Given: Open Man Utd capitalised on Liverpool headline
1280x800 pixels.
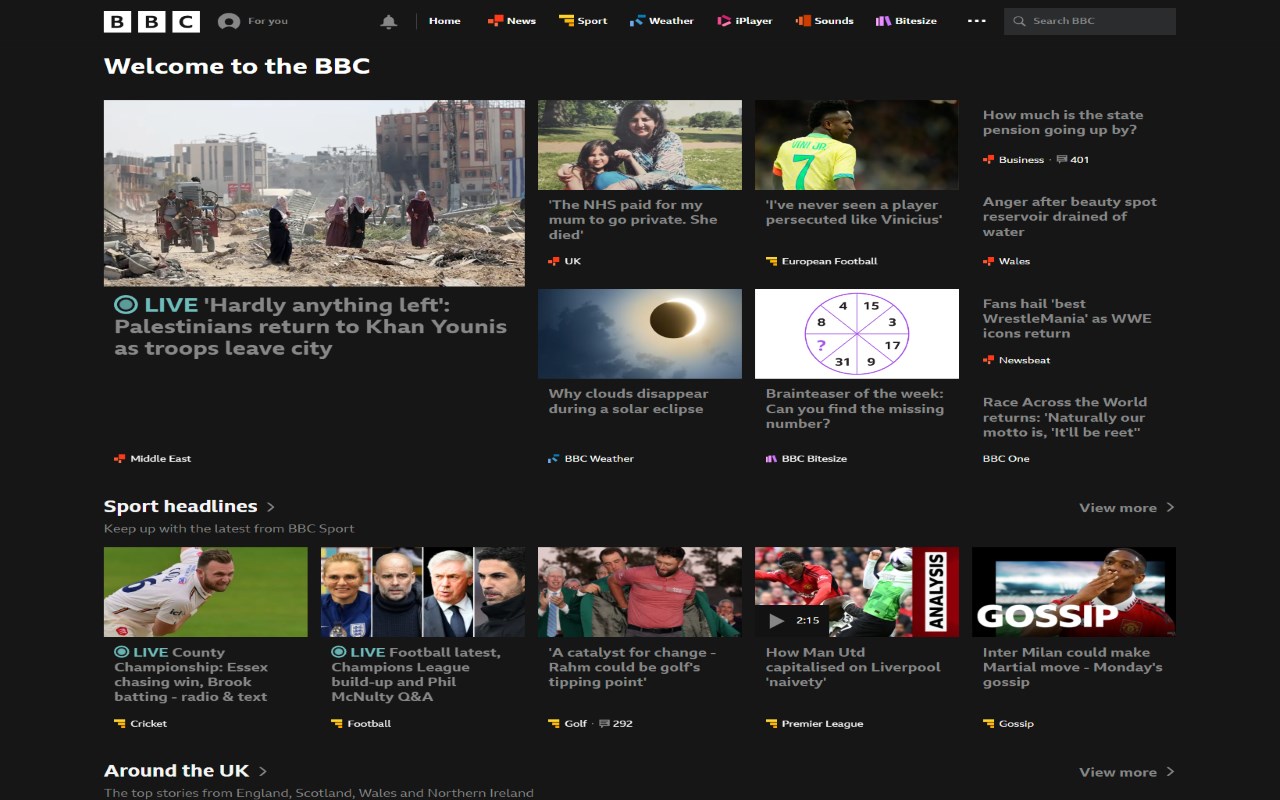Looking at the screenshot, I should [853, 667].
